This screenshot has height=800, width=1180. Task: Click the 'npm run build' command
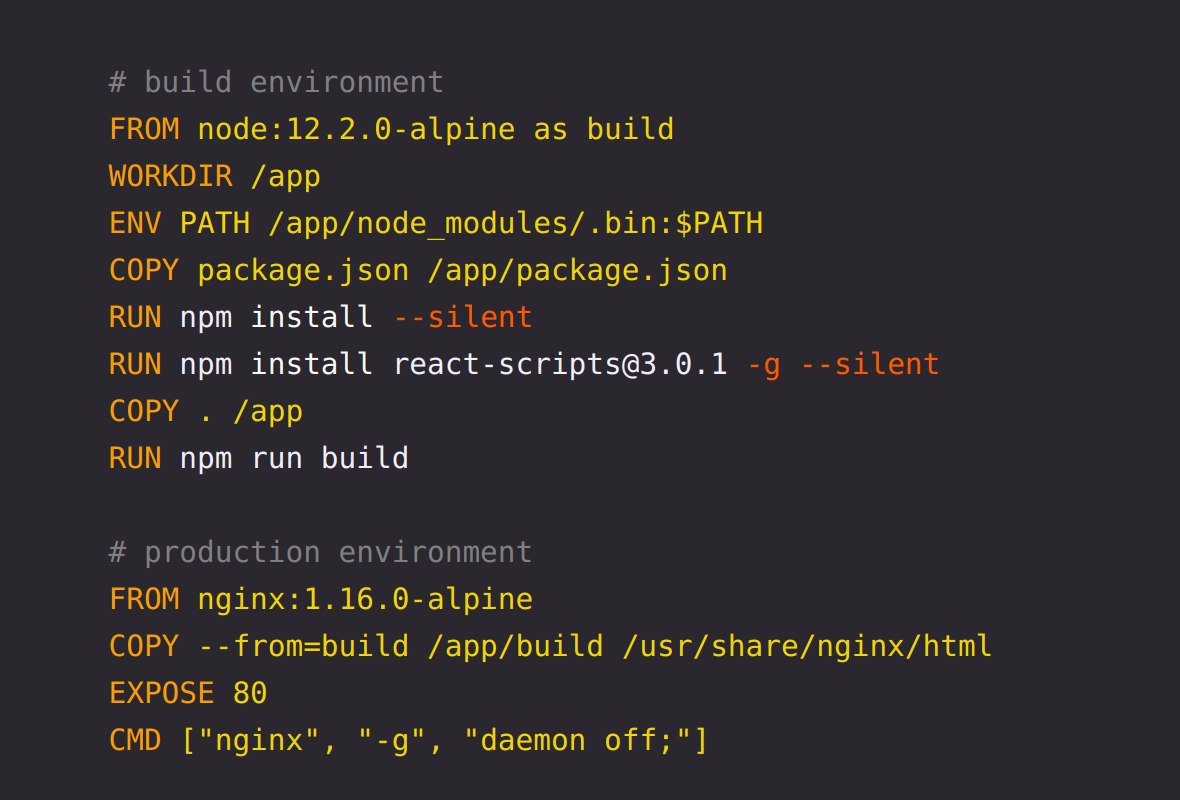[x=294, y=458]
